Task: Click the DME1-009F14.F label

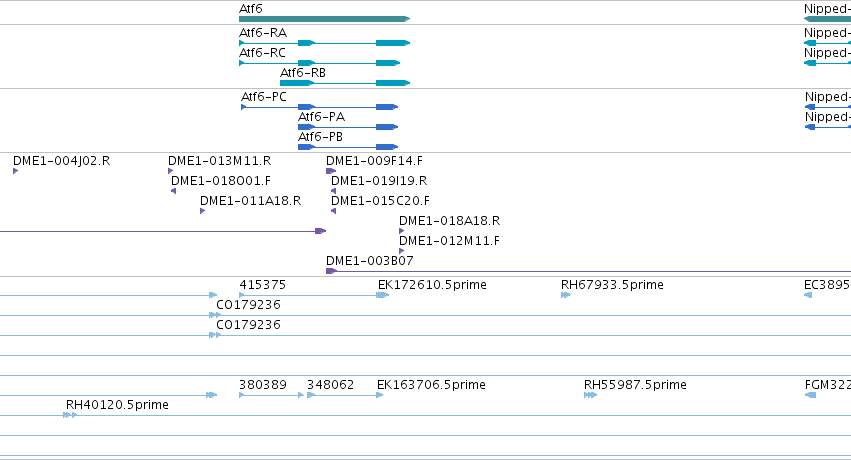Action: pyautogui.click(x=374, y=161)
